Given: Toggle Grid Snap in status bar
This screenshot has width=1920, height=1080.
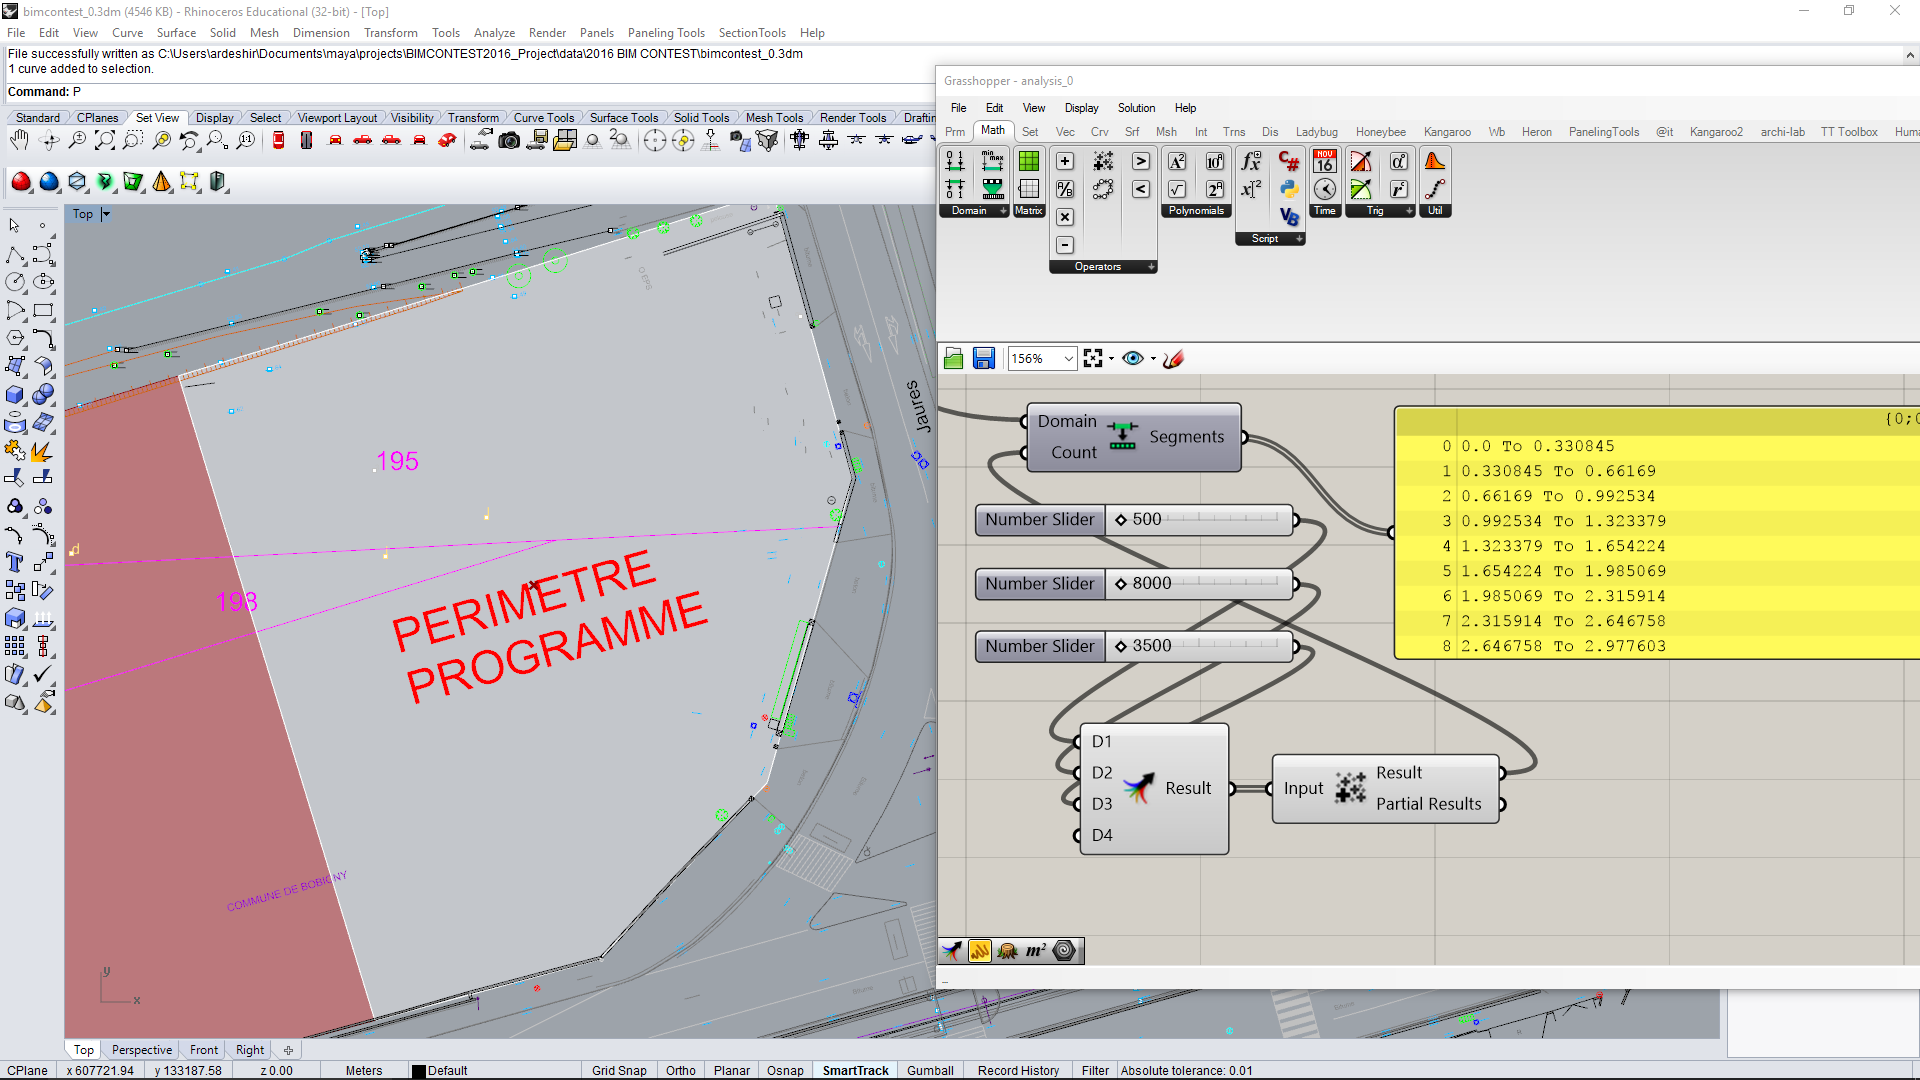Looking at the screenshot, I should point(619,1070).
